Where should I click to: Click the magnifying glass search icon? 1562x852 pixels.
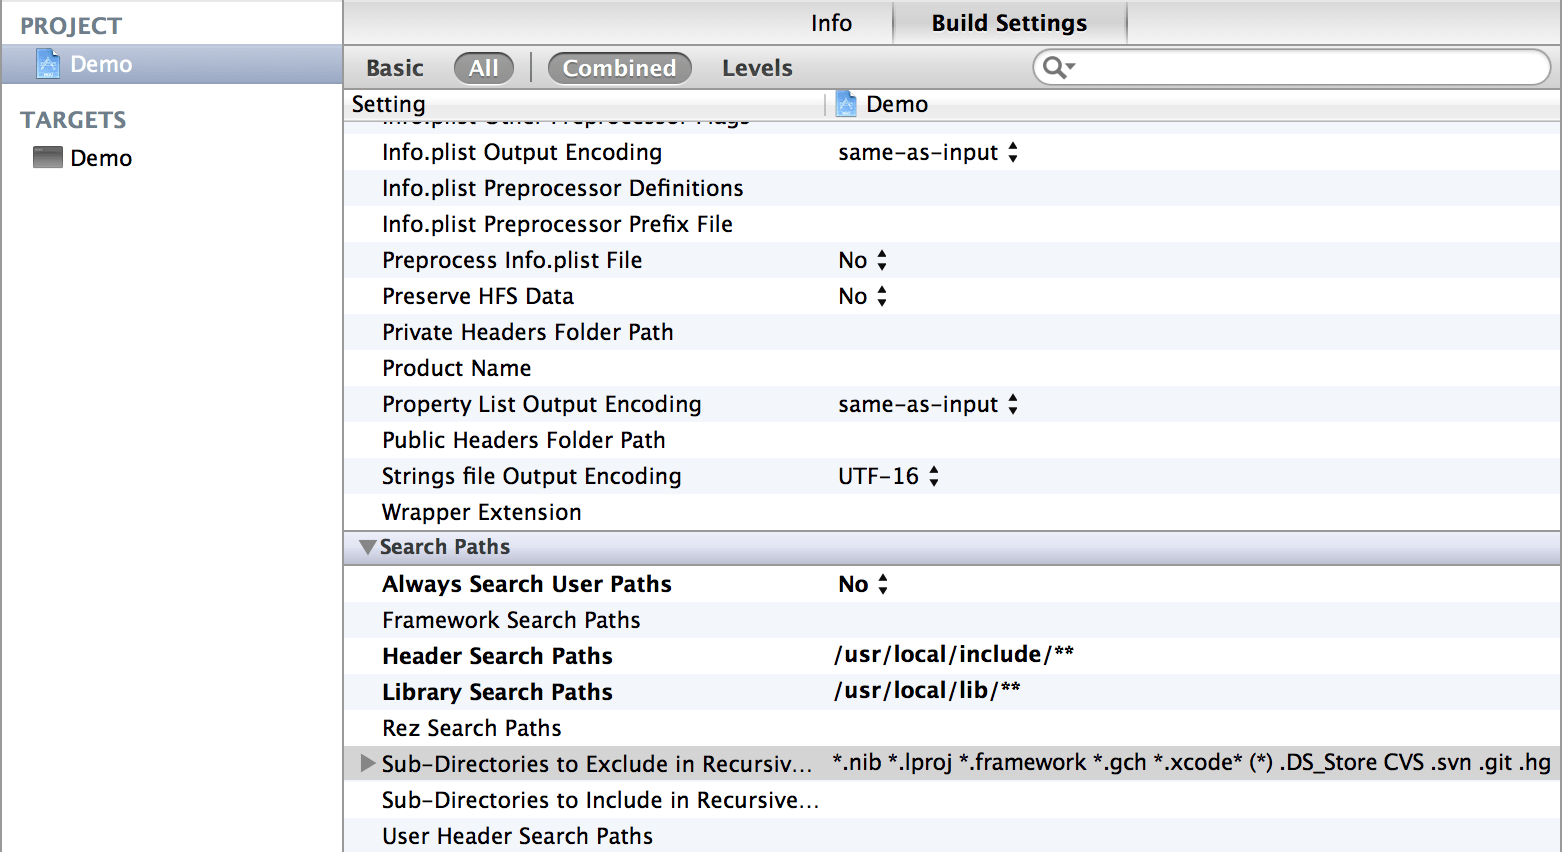[1056, 68]
